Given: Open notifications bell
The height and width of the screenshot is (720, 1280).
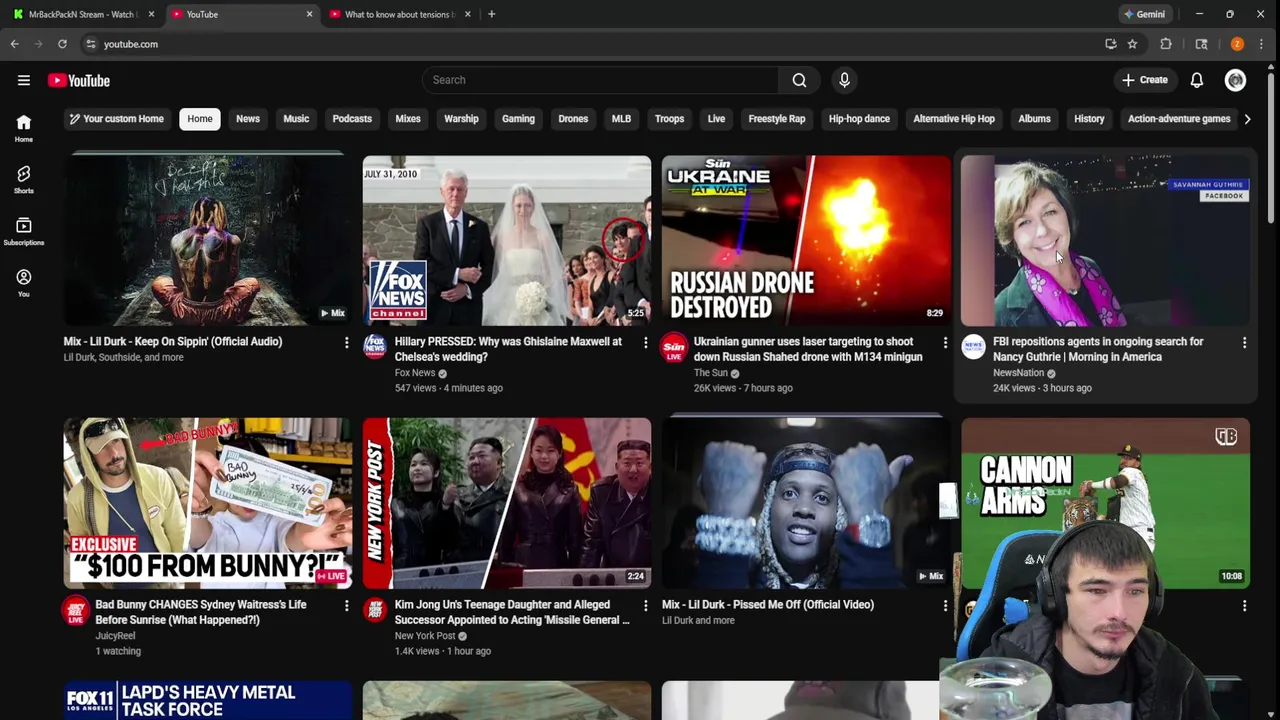Looking at the screenshot, I should point(1196,80).
